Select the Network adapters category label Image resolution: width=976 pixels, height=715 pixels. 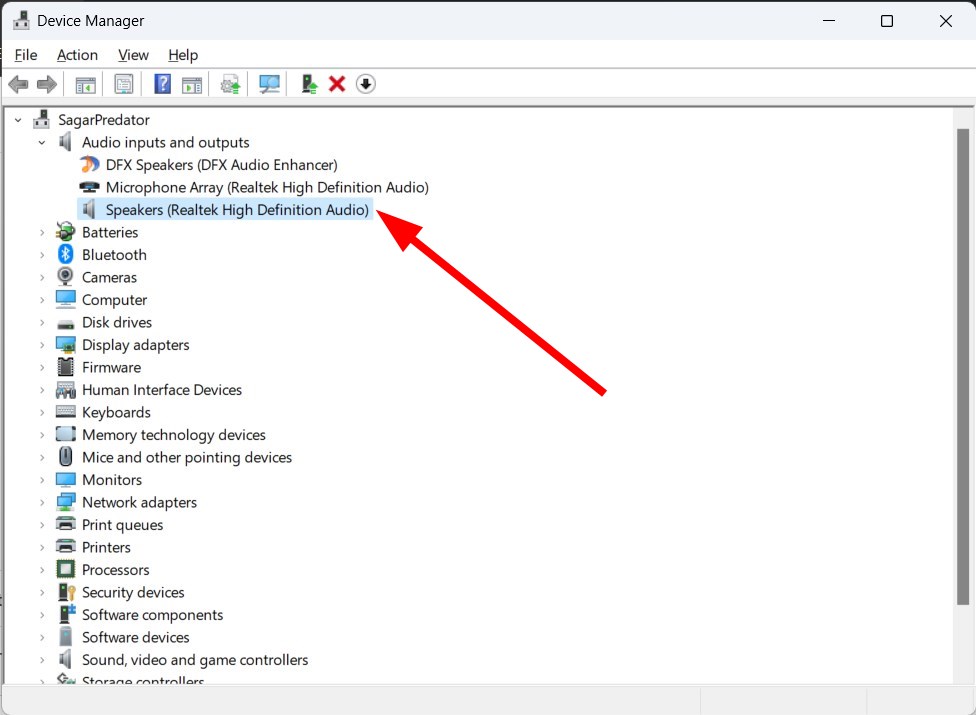(x=139, y=502)
